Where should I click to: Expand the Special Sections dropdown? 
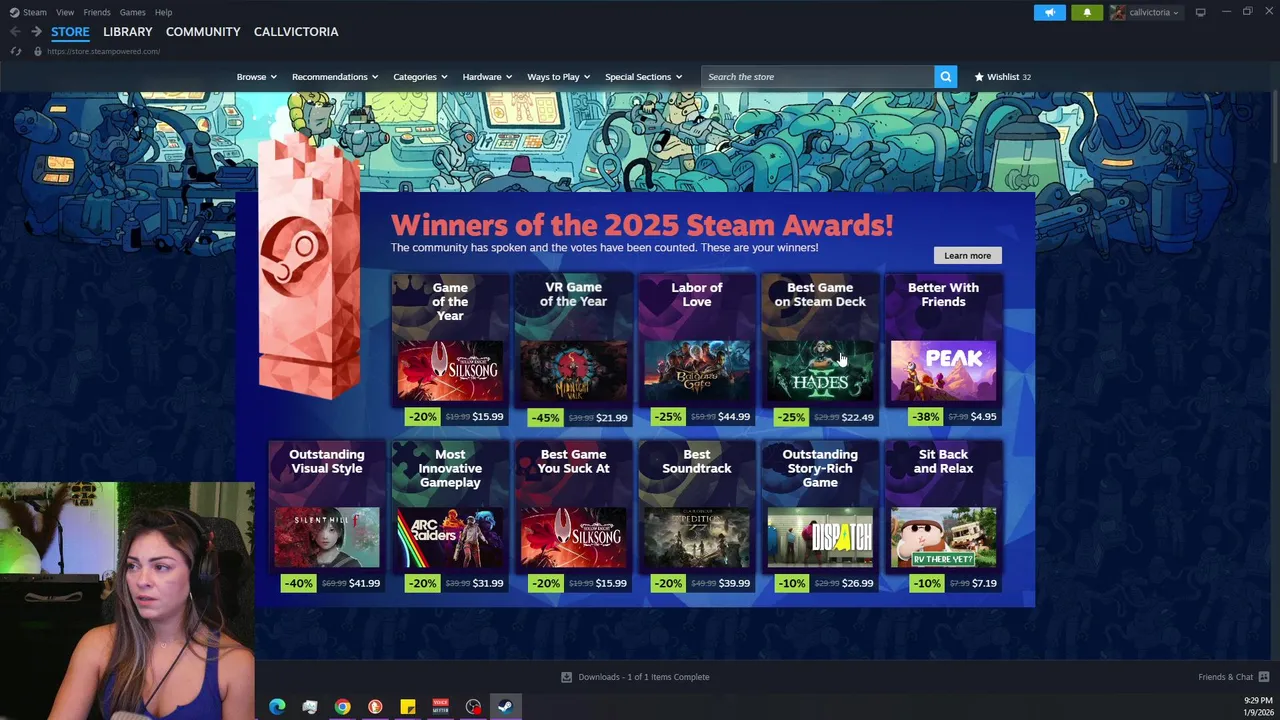pos(643,76)
